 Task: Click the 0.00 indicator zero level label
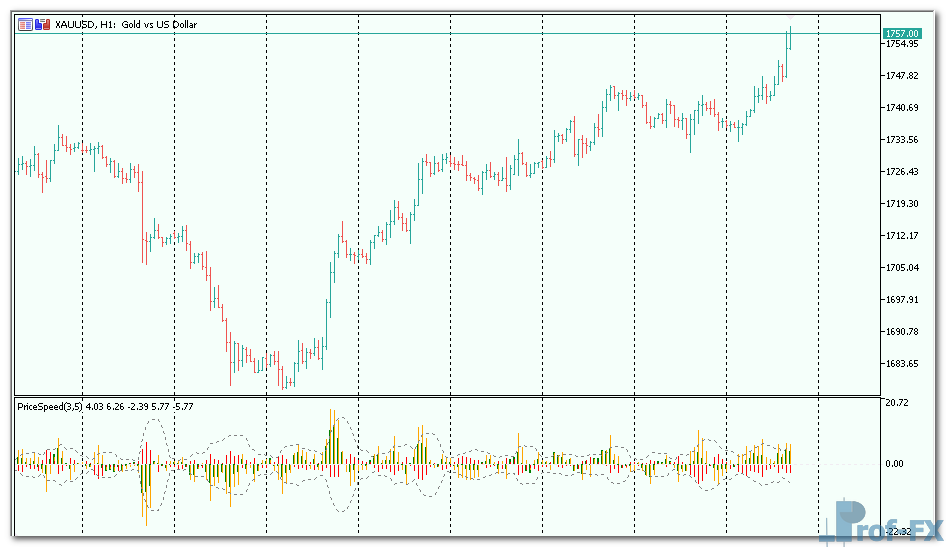click(x=893, y=464)
